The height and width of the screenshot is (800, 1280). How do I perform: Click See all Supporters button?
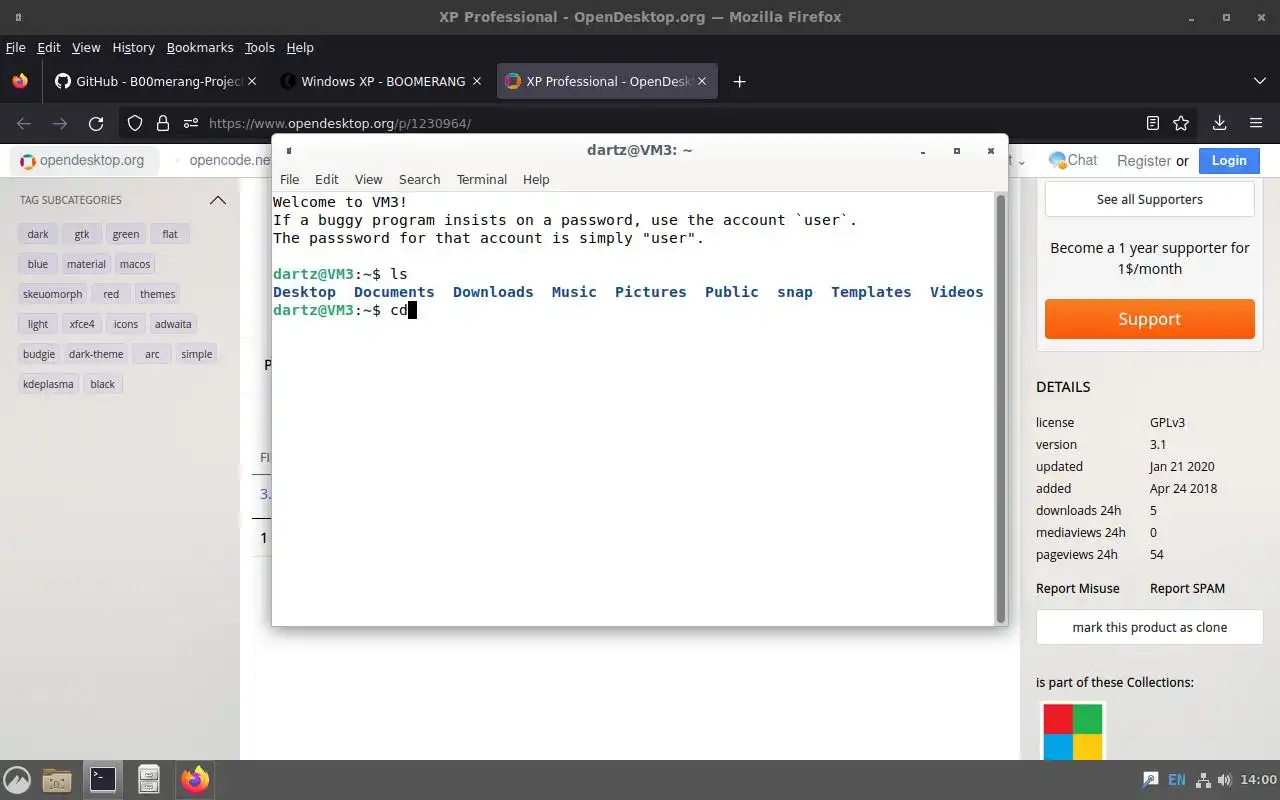click(x=1149, y=199)
